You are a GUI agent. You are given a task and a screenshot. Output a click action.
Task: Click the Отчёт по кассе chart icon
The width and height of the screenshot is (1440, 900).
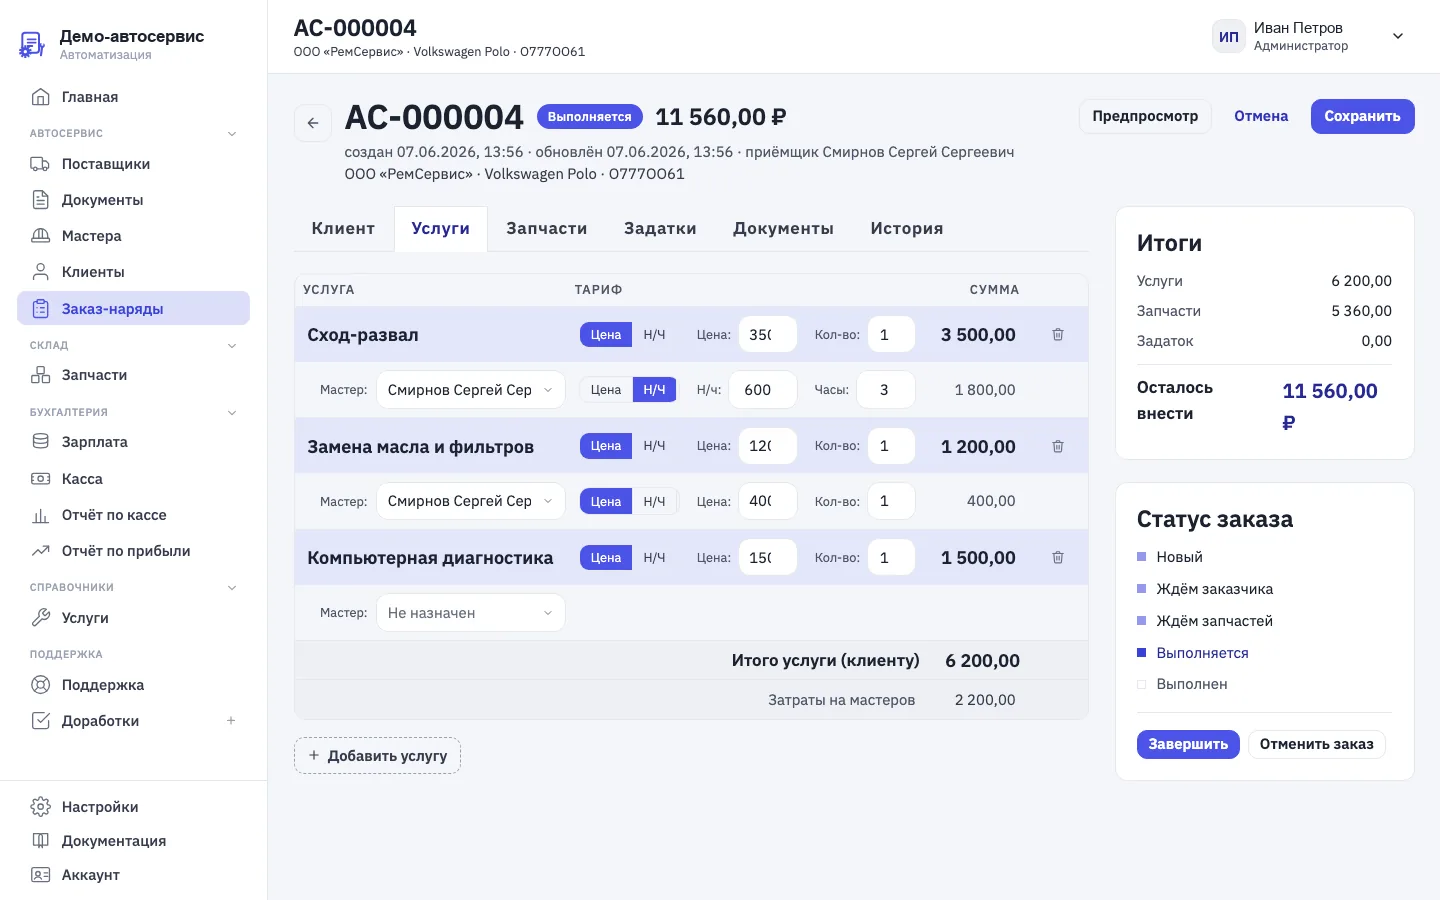[x=41, y=515]
